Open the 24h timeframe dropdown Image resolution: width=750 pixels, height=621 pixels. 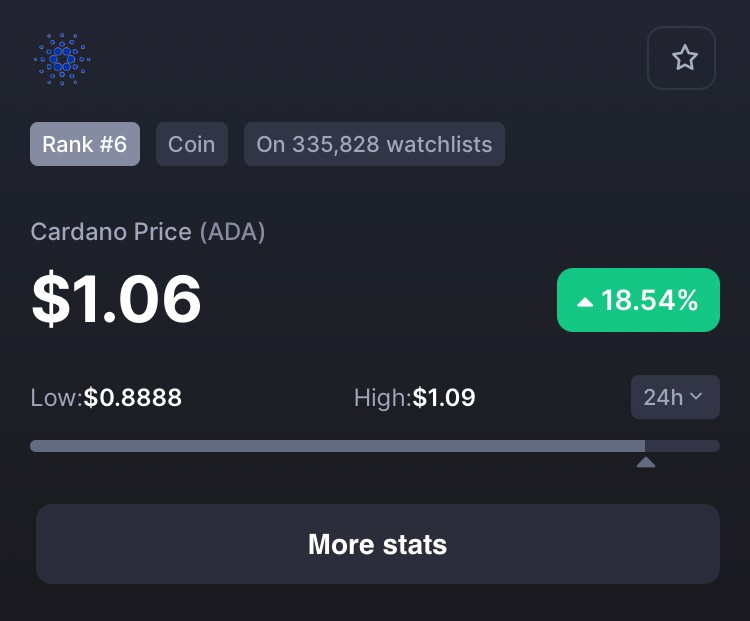[675, 397]
